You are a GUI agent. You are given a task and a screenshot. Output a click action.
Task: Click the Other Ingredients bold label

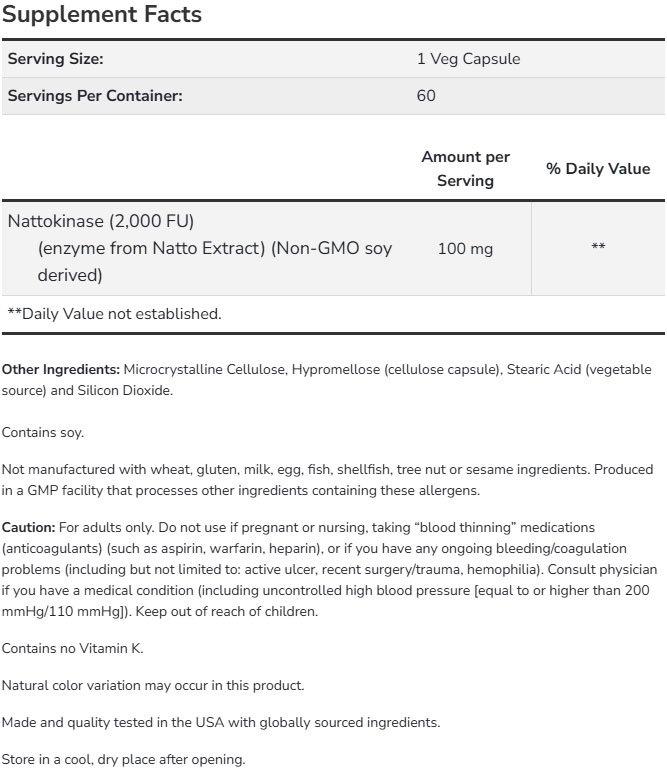click(60, 370)
